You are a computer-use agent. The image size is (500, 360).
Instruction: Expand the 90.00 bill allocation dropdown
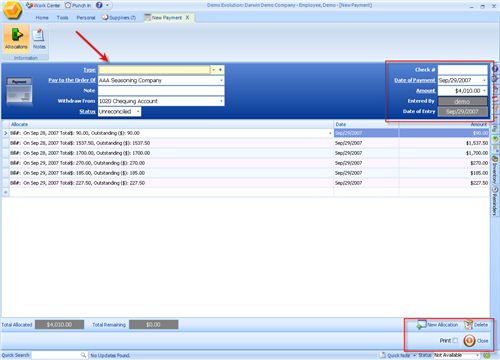pos(330,133)
